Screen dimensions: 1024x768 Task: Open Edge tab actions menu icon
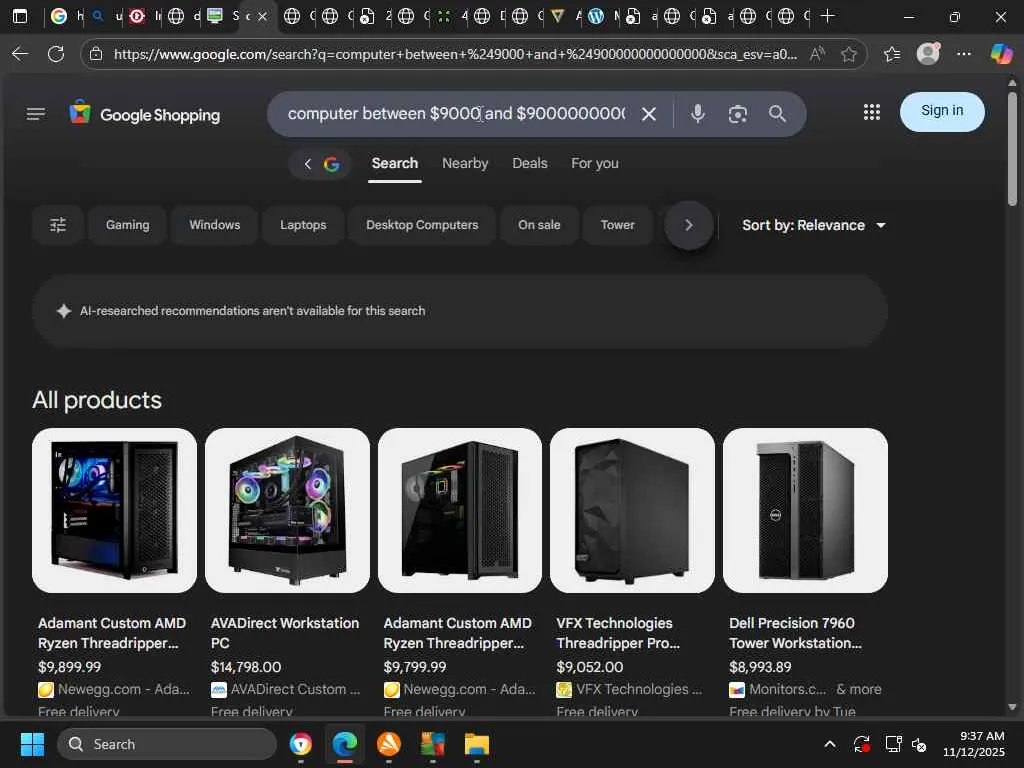click(20, 16)
